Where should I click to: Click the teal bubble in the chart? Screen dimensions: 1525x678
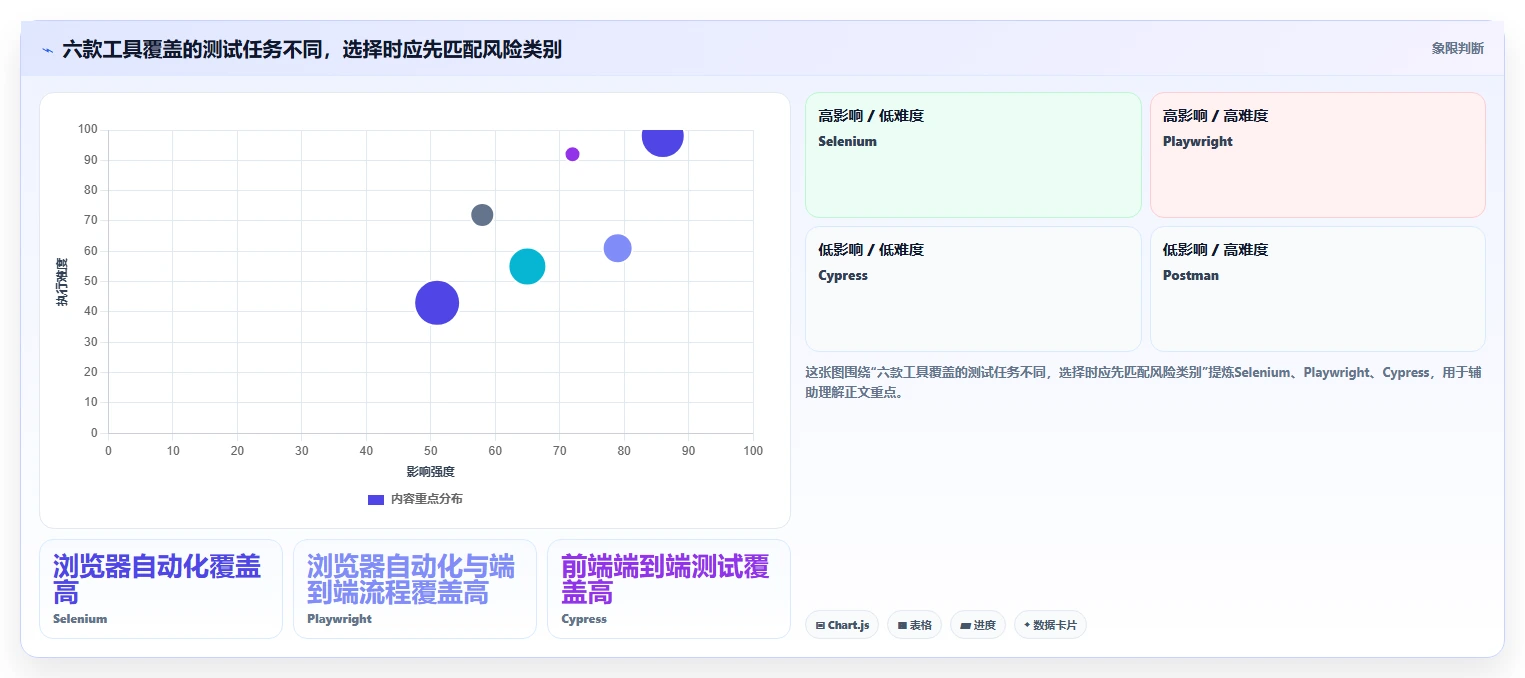527,266
